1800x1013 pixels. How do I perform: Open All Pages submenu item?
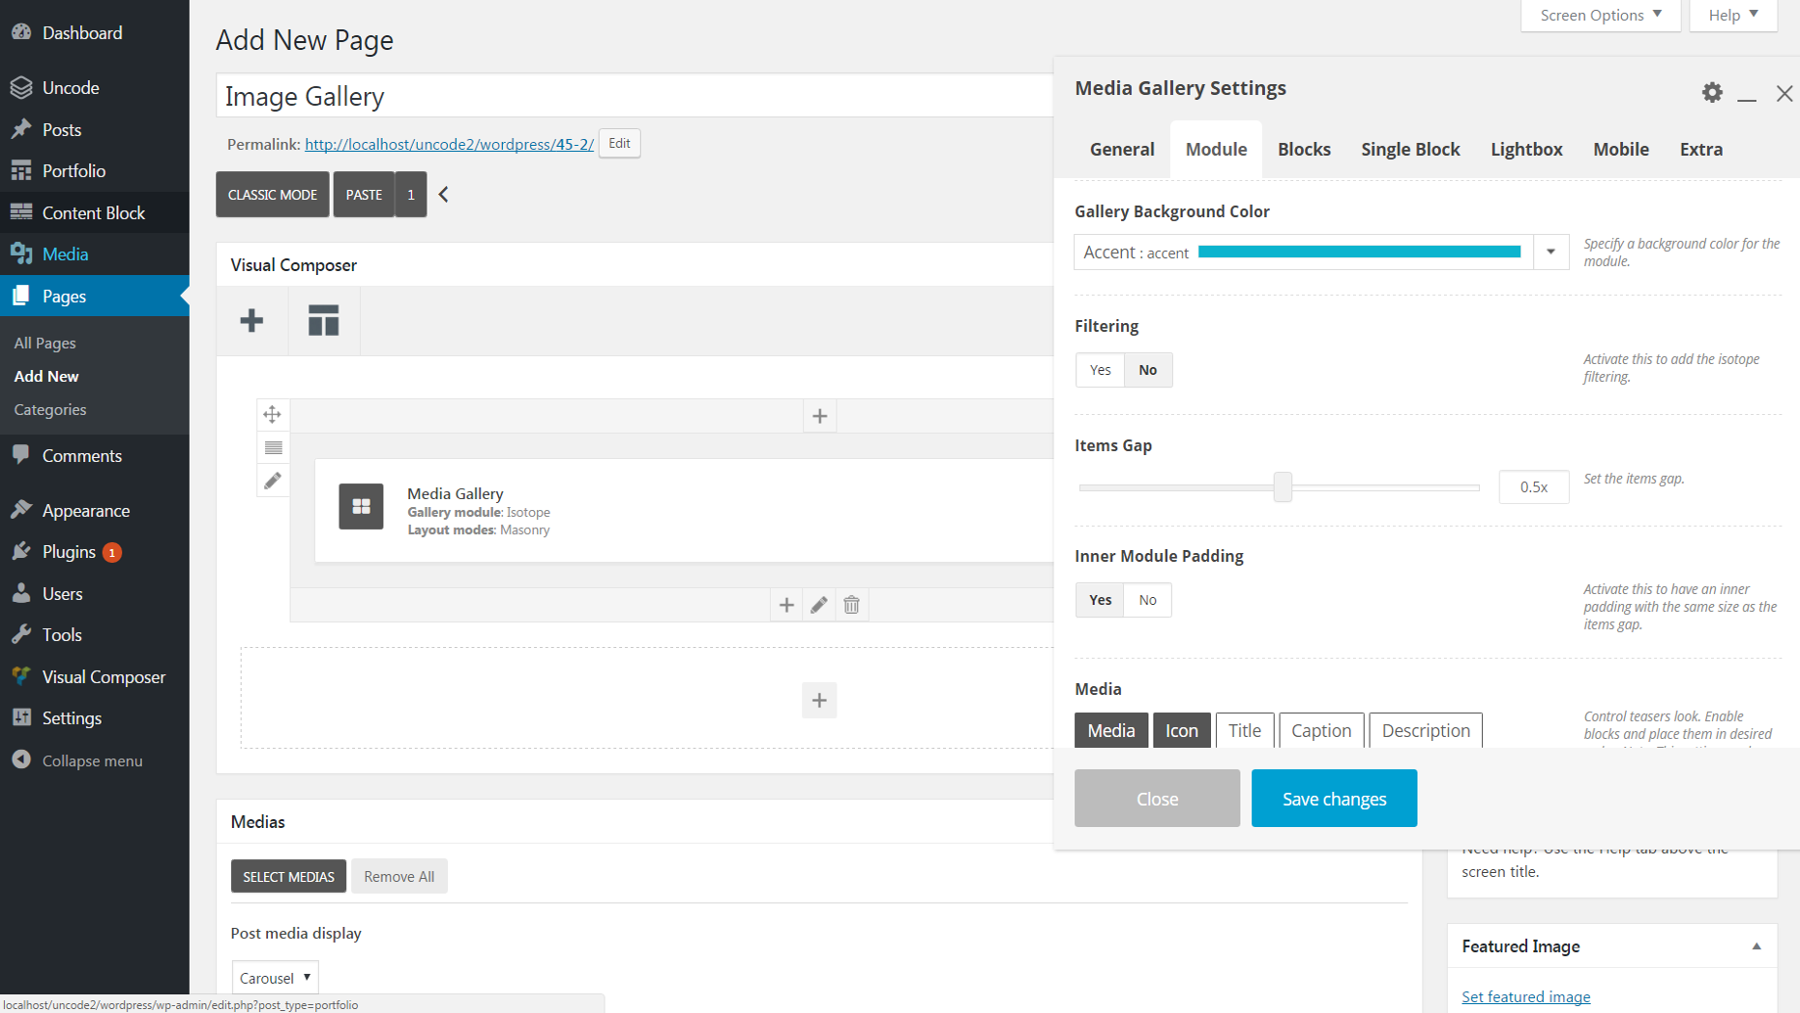[45, 343]
